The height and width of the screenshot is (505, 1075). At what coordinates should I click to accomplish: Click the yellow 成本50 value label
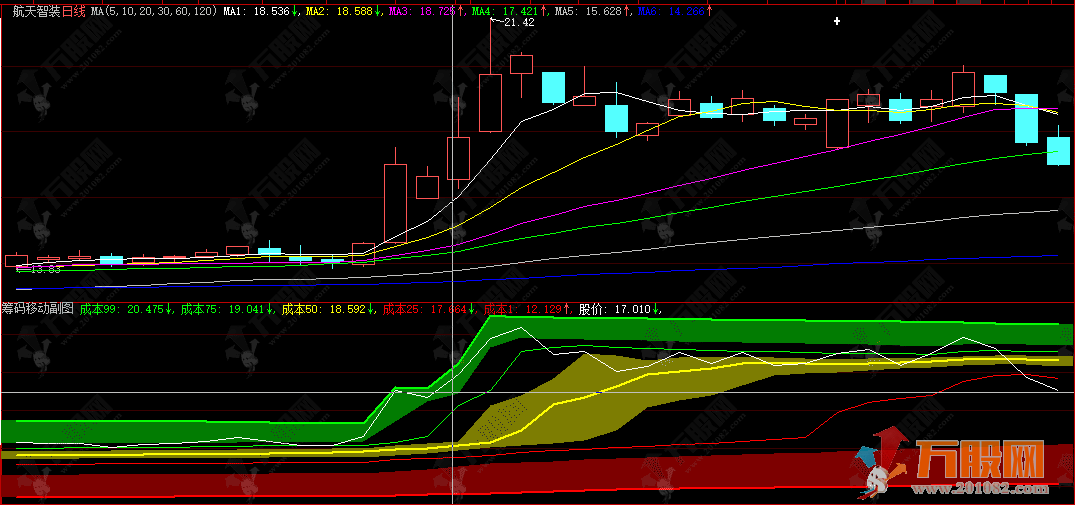[328, 309]
